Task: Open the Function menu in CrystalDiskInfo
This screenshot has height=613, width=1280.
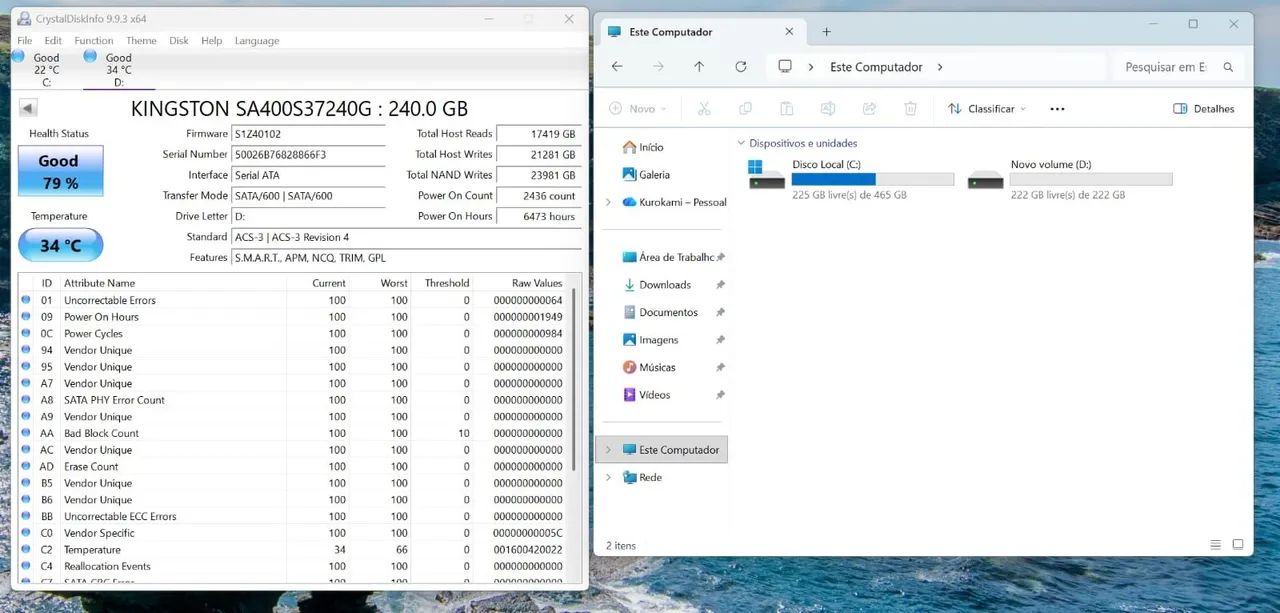Action: pos(94,41)
